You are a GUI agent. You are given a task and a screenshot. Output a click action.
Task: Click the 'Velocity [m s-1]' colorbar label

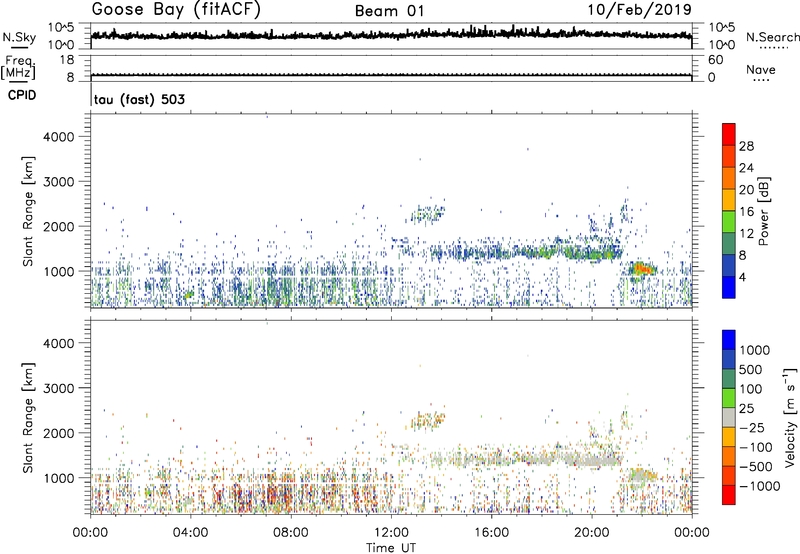790,417
